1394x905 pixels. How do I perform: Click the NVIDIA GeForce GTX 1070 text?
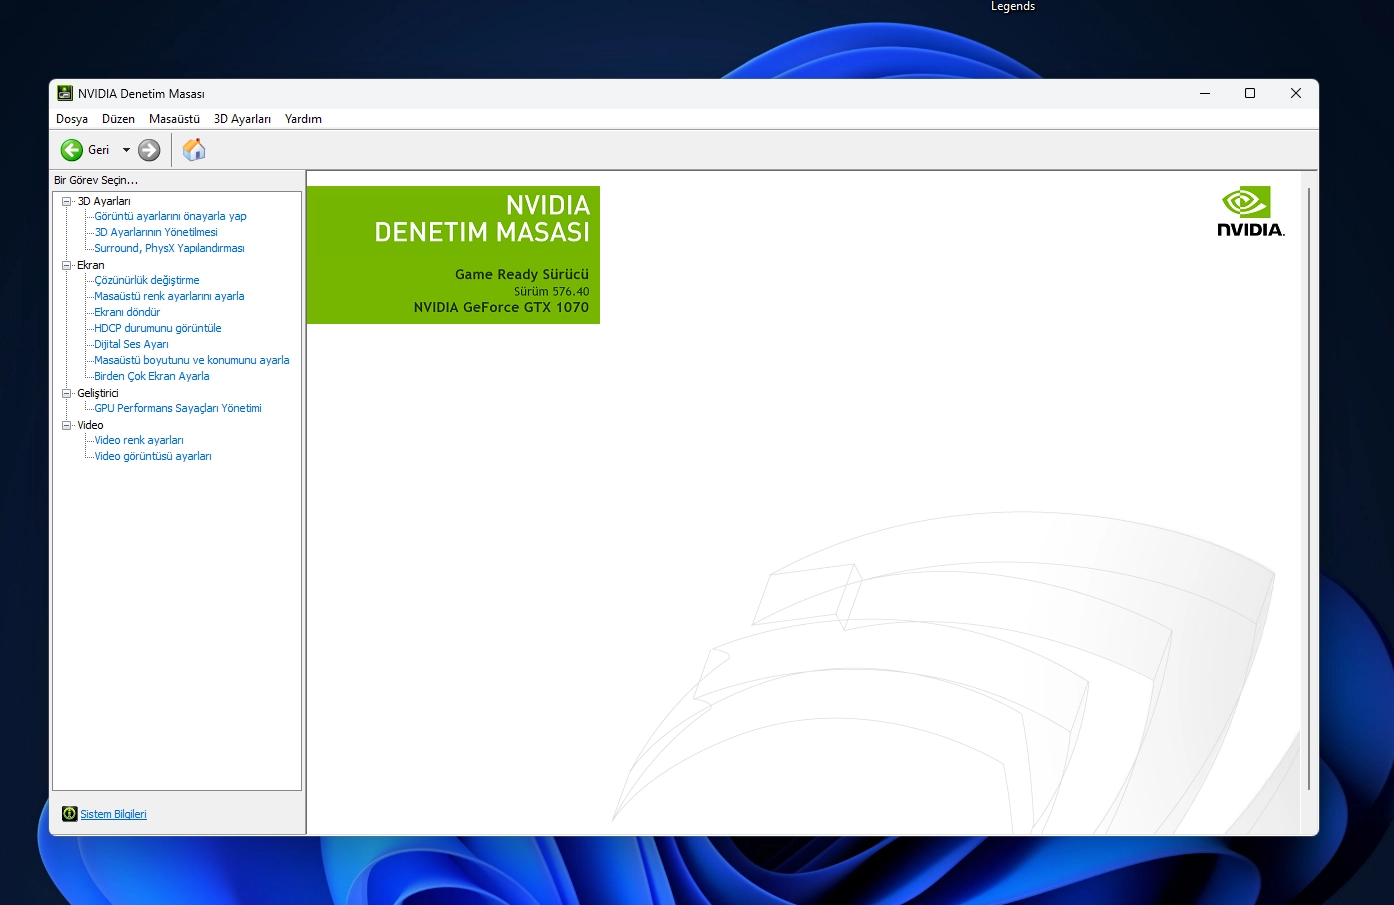(x=501, y=307)
